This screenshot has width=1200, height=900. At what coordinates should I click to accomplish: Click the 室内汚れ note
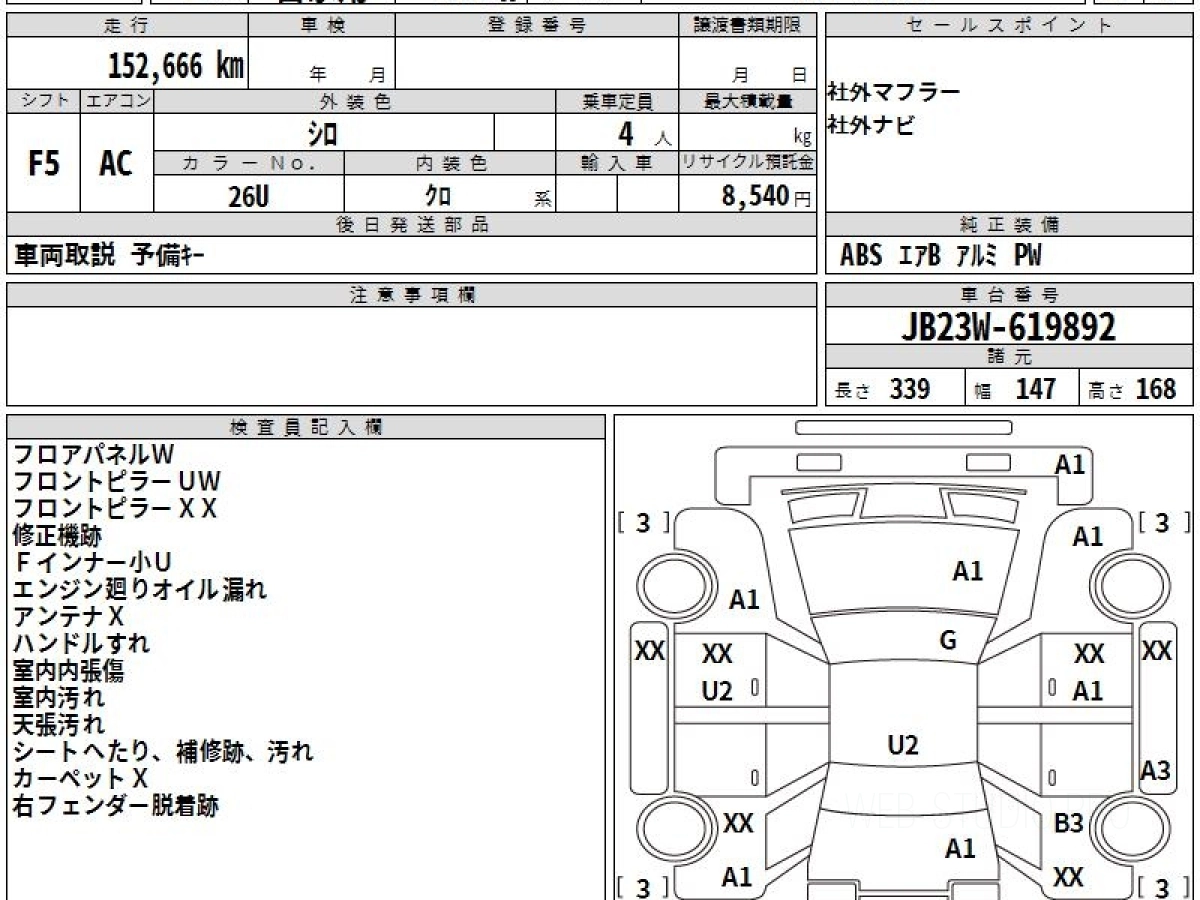point(58,697)
